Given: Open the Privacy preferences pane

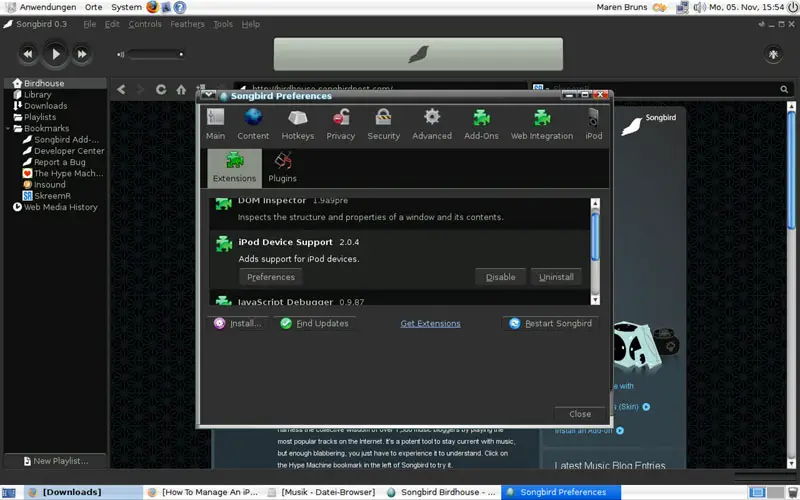Looking at the screenshot, I should tap(341, 124).
